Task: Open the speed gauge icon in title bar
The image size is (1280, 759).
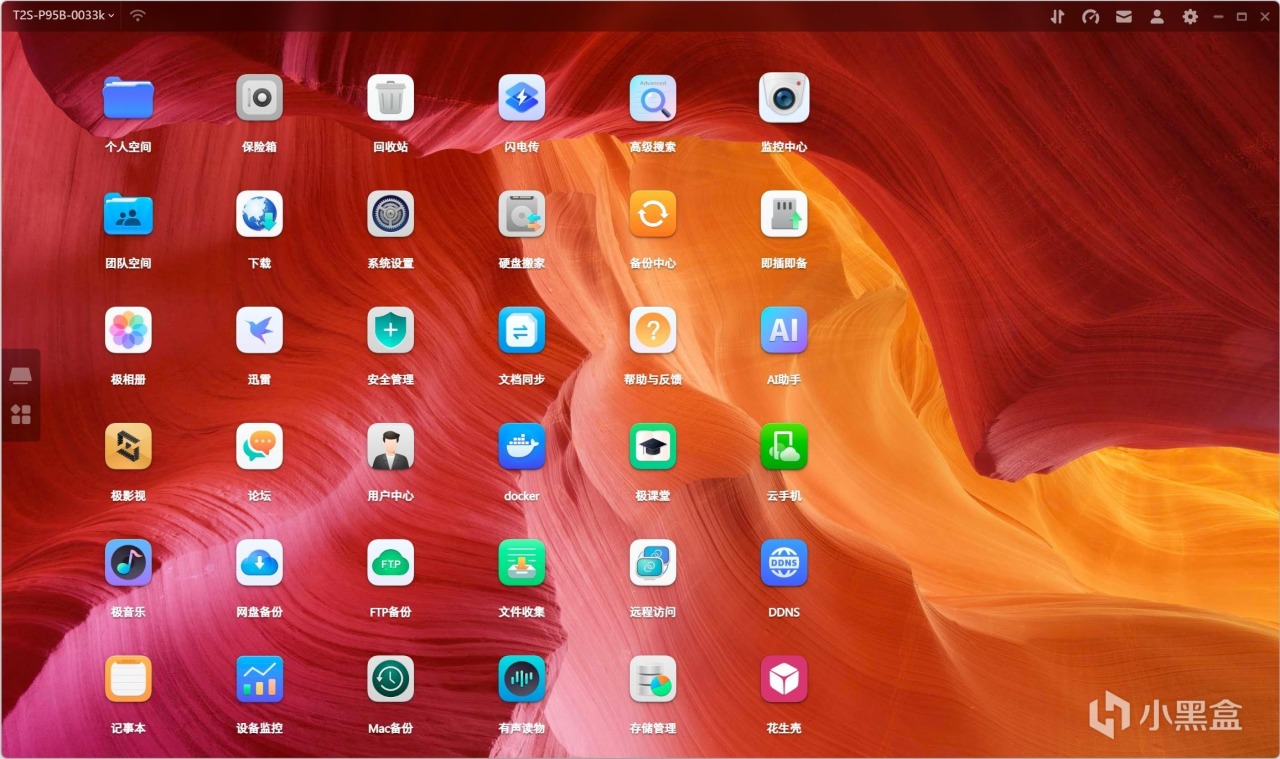Action: point(1090,16)
